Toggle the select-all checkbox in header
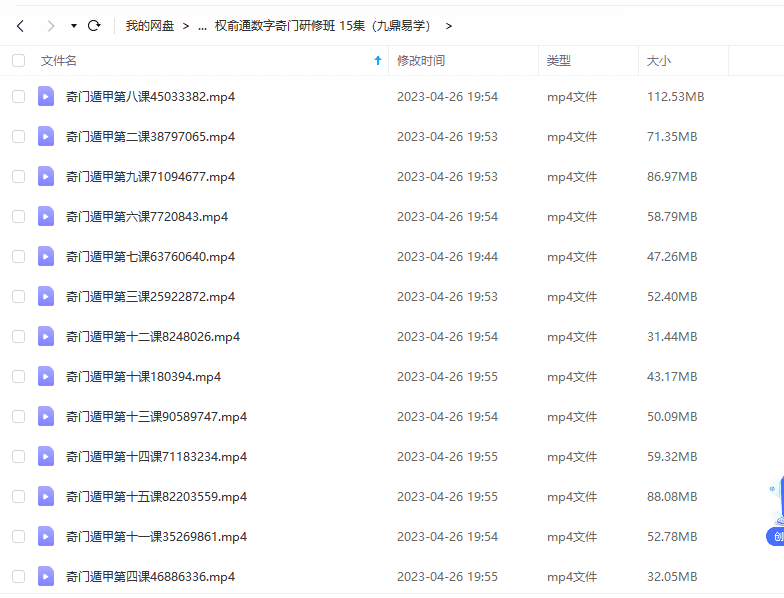This screenshot has width=784, height=598. [18, 61]
